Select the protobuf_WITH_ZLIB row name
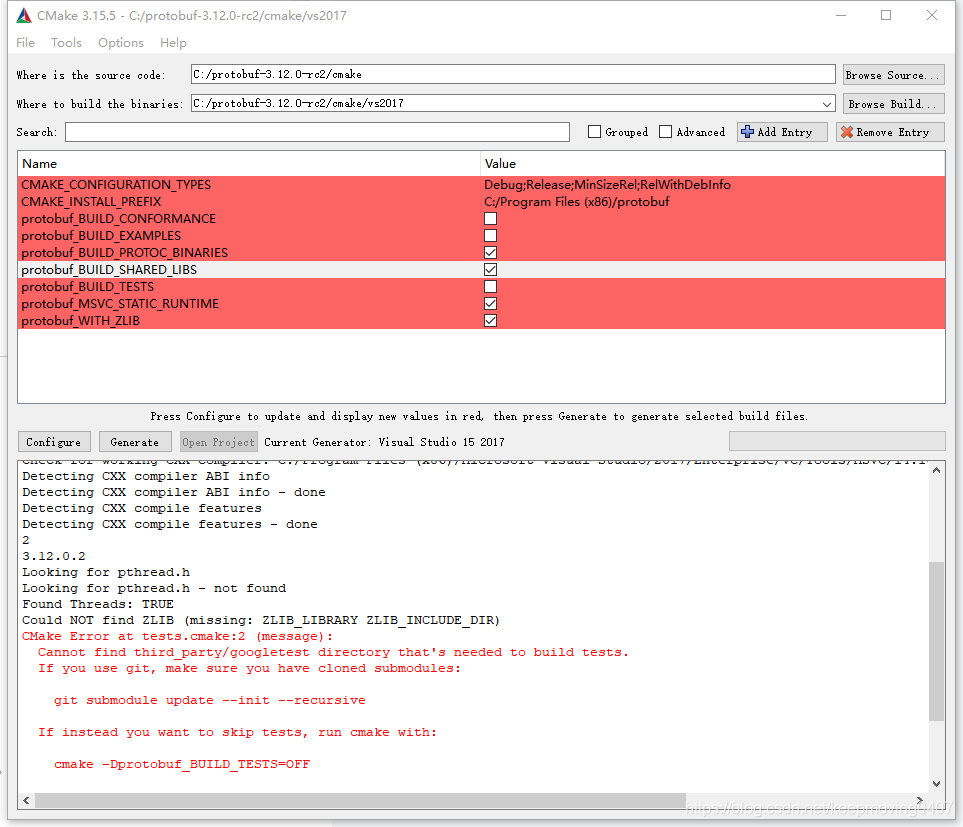The width and height of the screenshot is (963, 827). tap(80, 320)
